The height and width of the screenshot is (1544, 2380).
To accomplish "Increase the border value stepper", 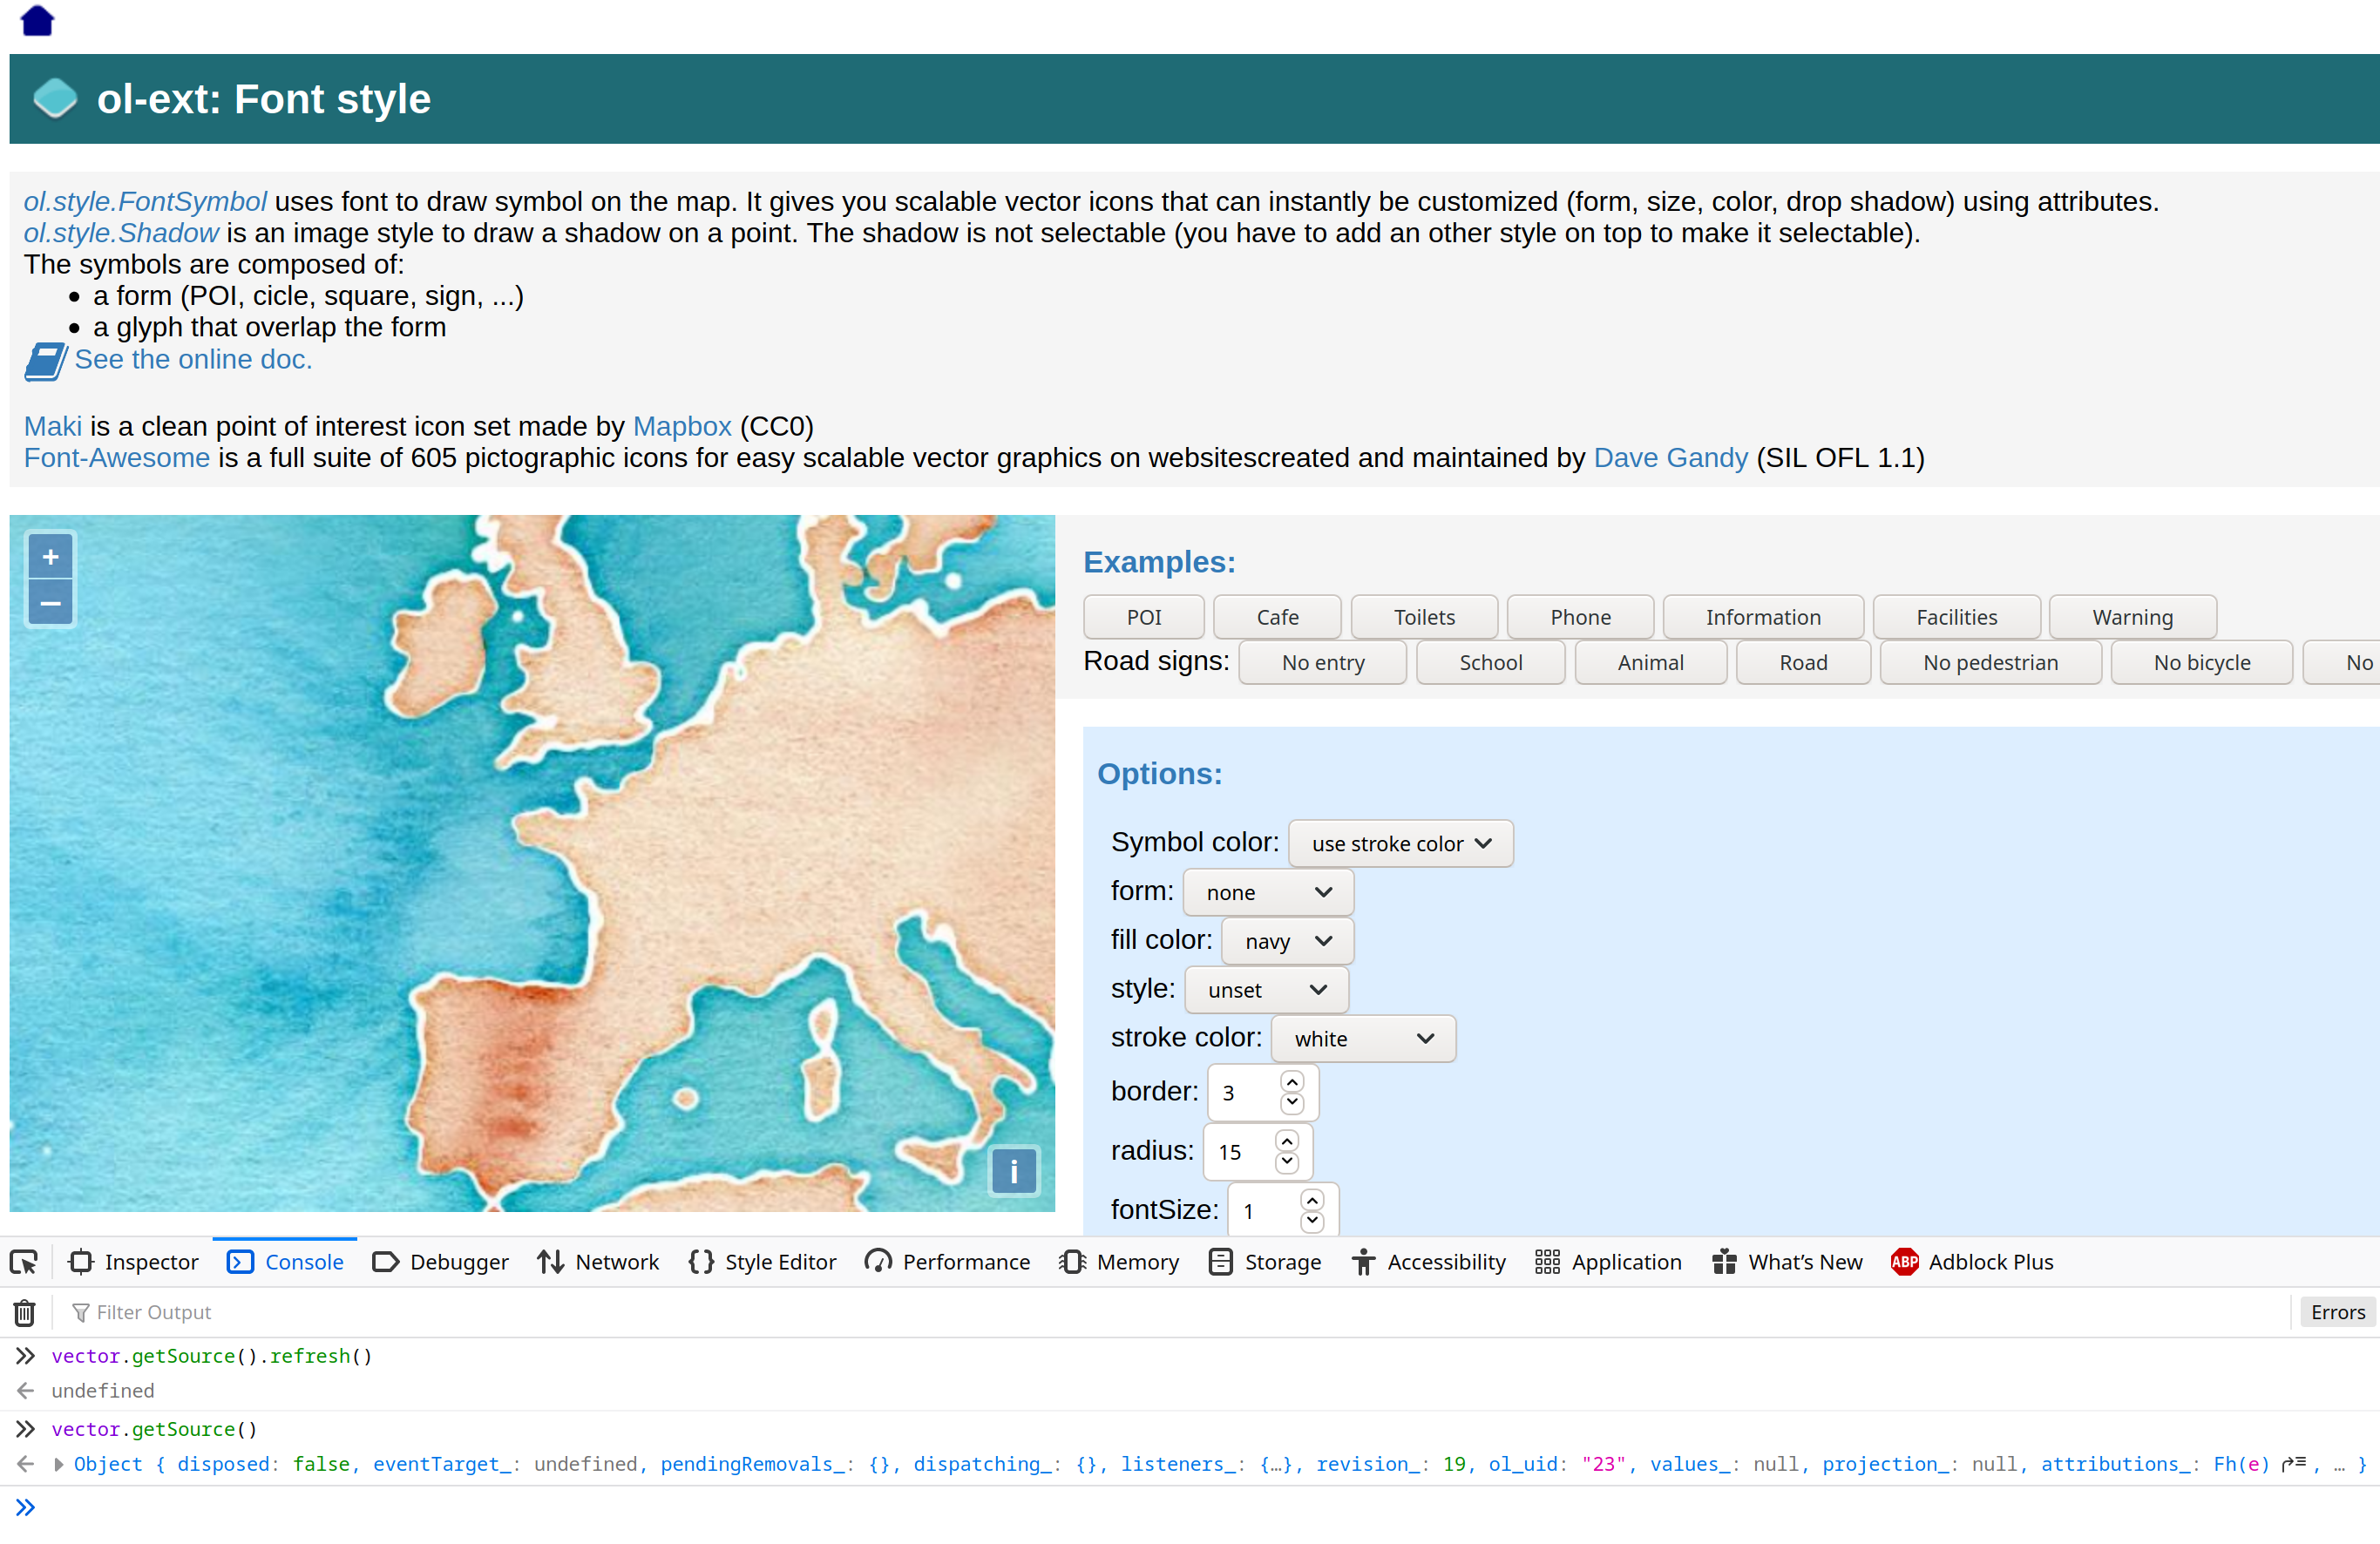I will [1292, 1082].
